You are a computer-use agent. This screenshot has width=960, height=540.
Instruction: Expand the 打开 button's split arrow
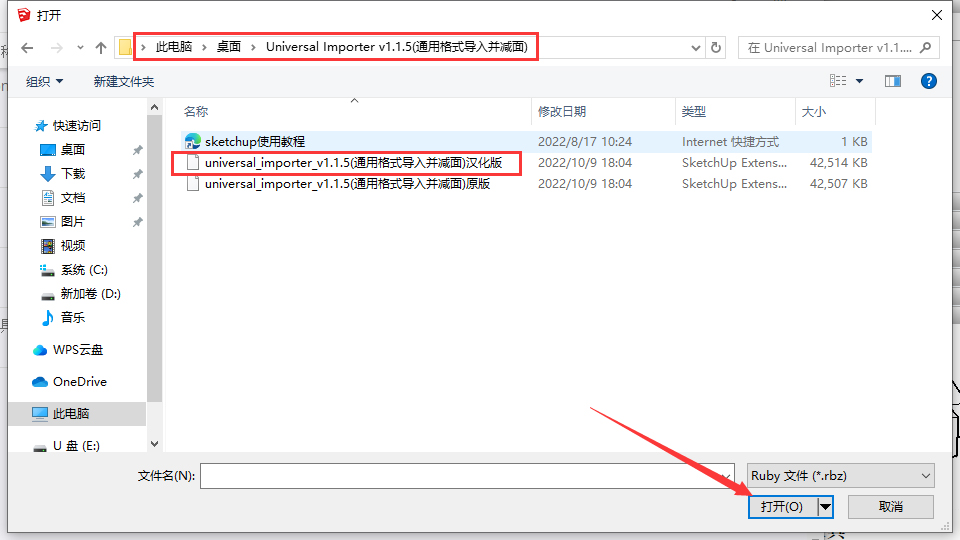825,507
